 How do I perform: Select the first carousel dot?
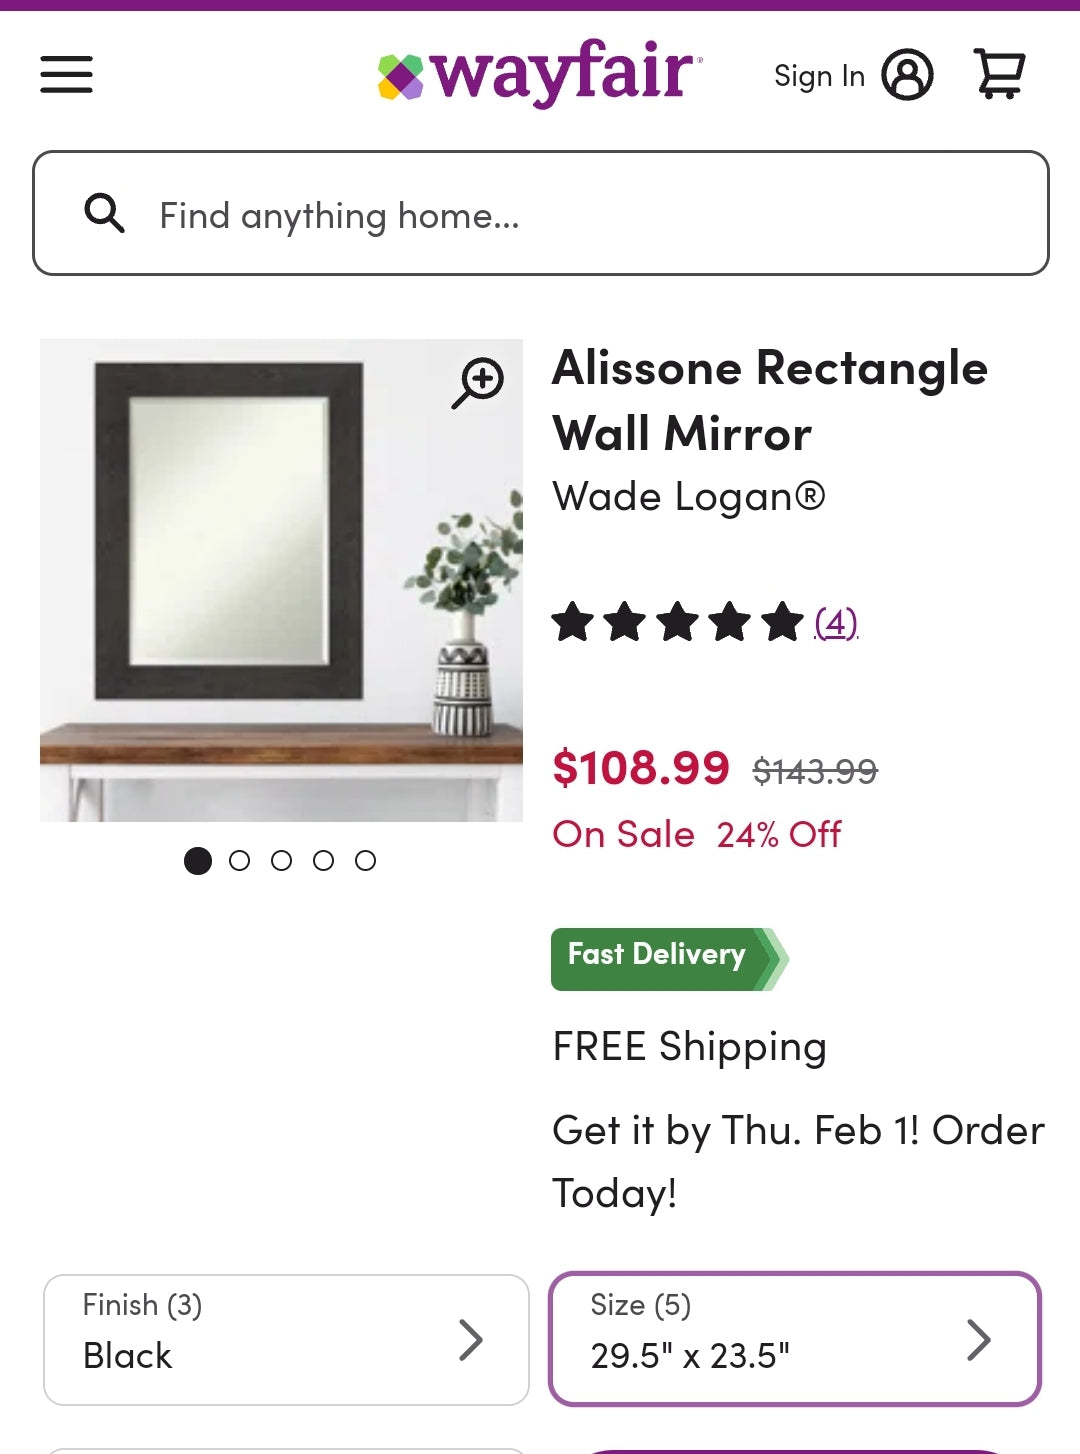point(197,860)
